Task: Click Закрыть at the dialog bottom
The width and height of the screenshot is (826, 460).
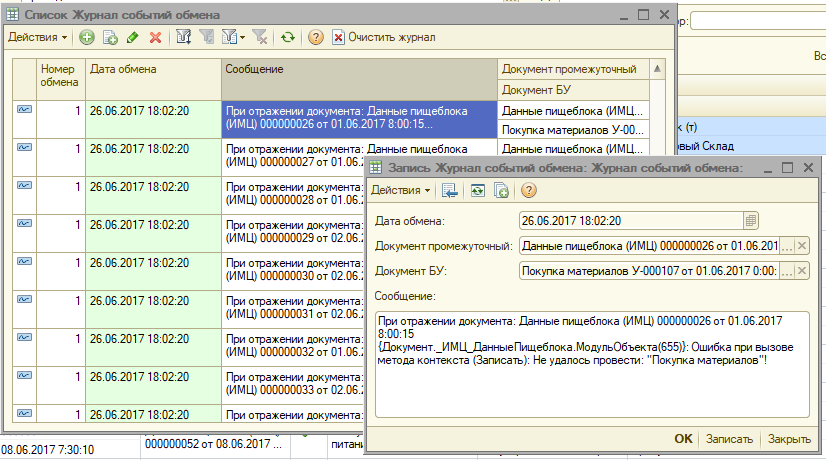Action: [789, 439]
